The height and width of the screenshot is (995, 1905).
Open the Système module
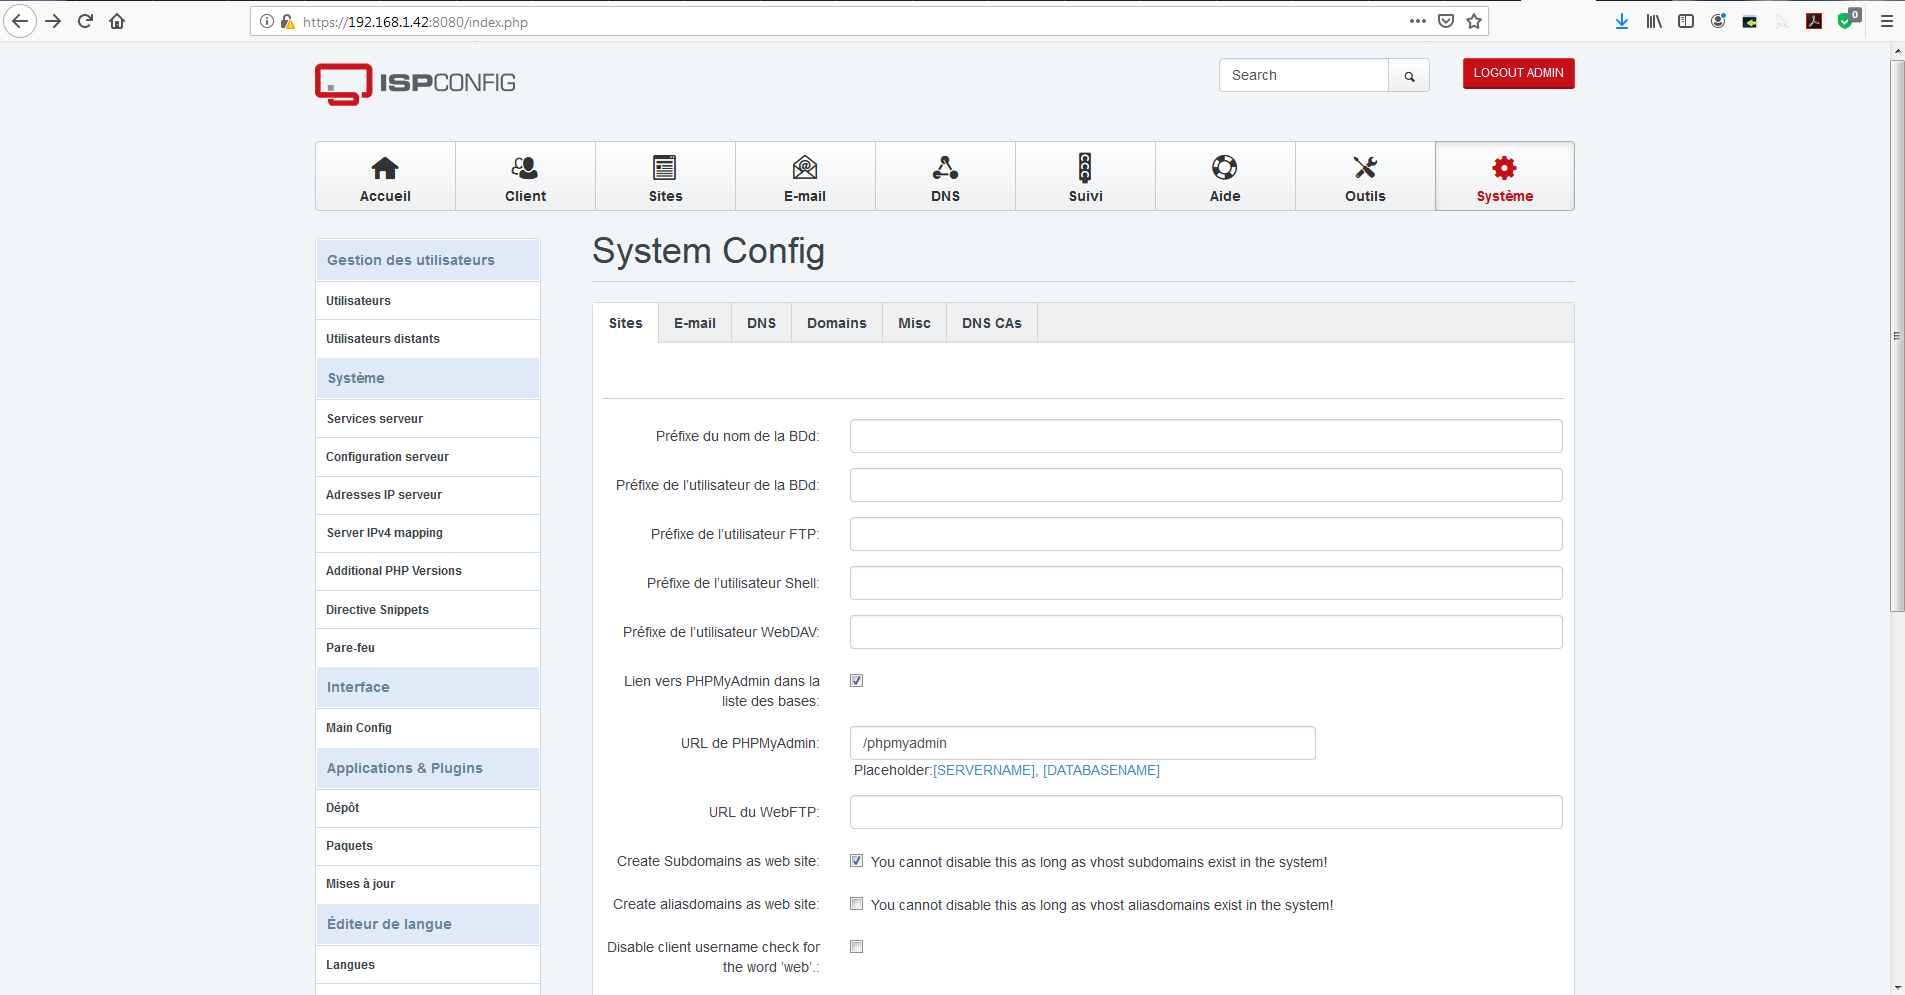tap(1505, 177)
